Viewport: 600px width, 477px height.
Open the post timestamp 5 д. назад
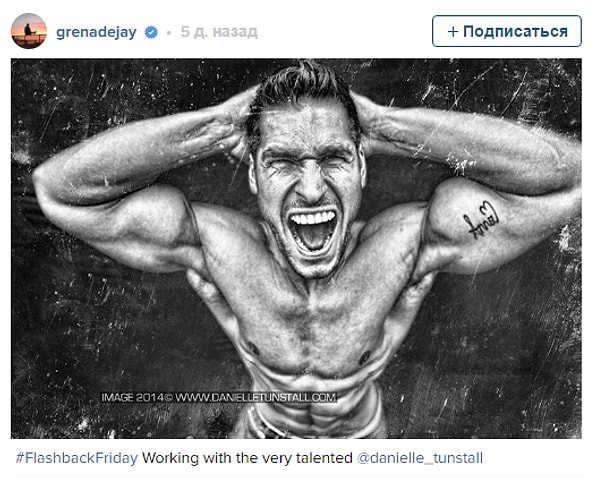219,32
